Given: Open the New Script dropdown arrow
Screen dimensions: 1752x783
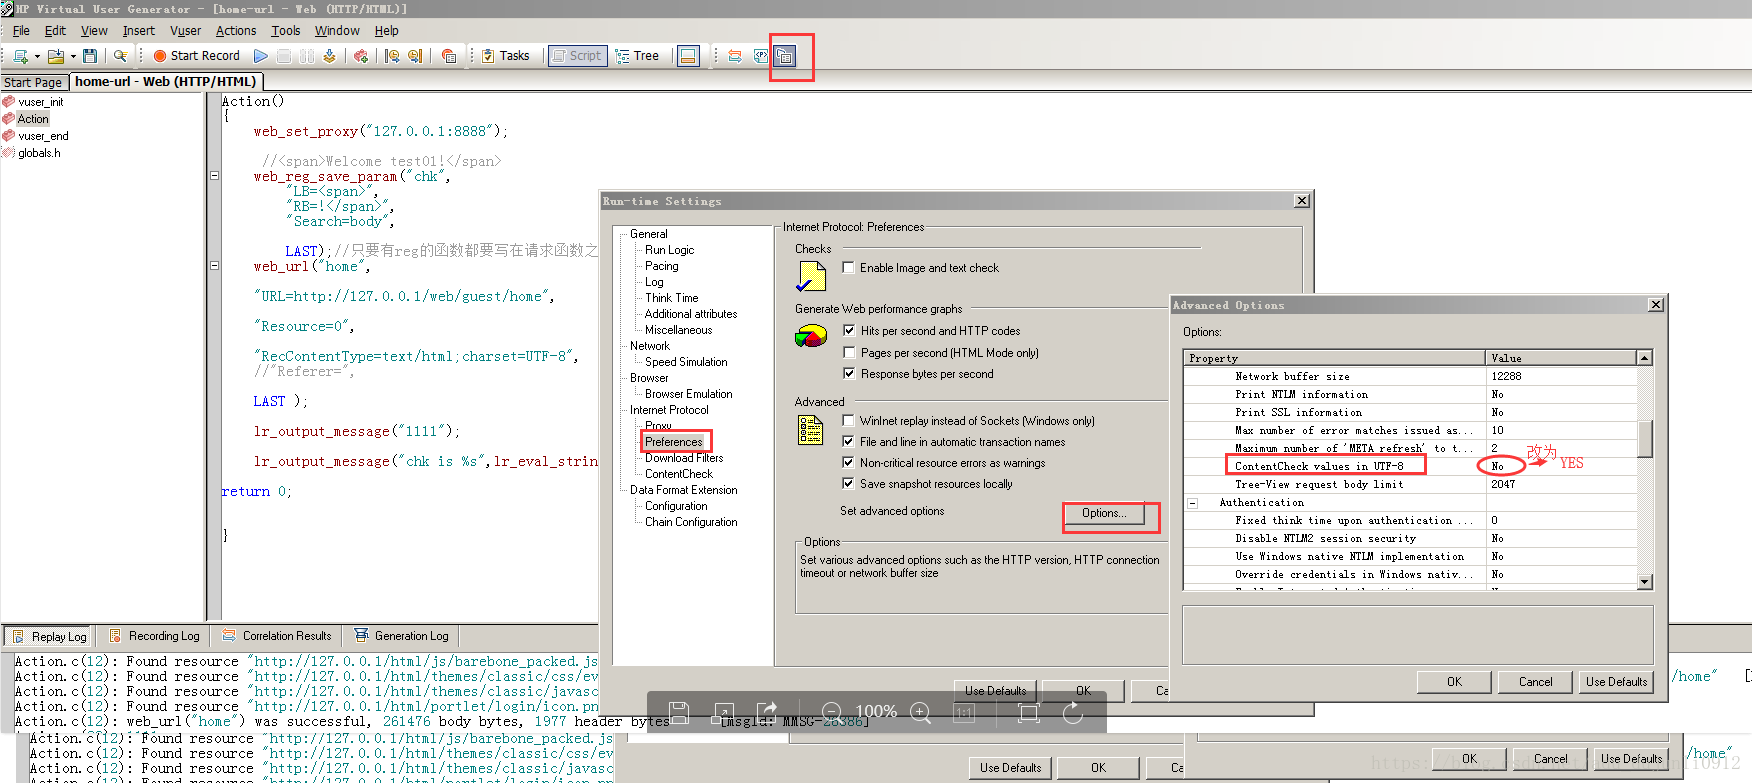Looking at the screenshot, I should 37,56.
